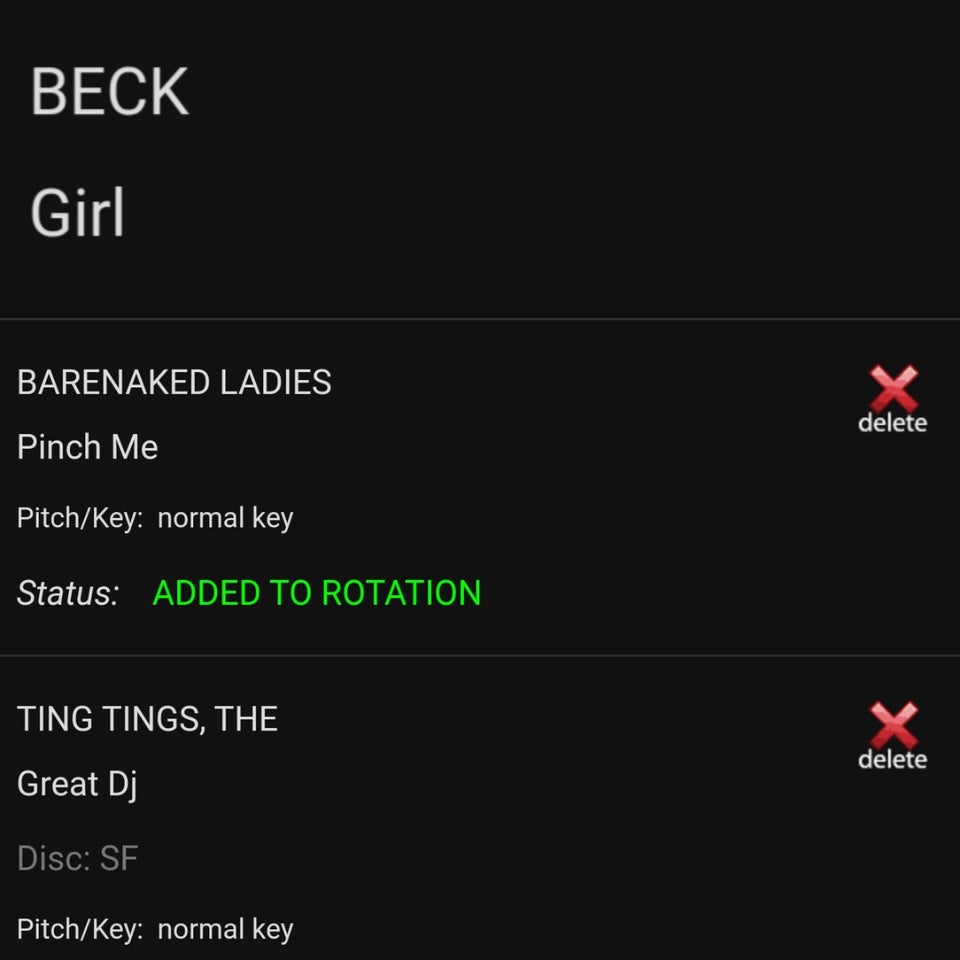
Task: Tap the song title Girl
Action: (78, 213)
